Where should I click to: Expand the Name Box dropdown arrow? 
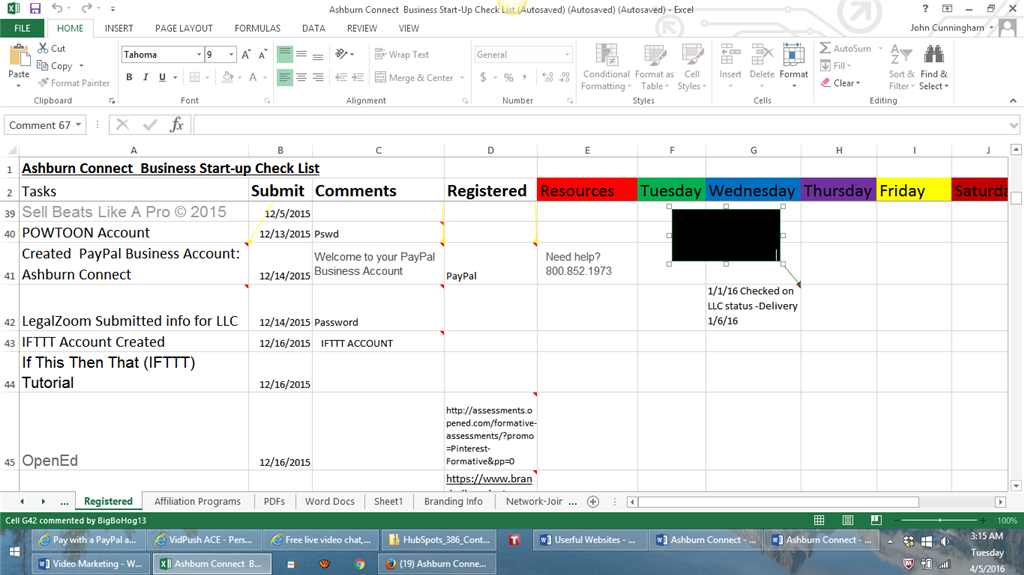click(78, 125)
